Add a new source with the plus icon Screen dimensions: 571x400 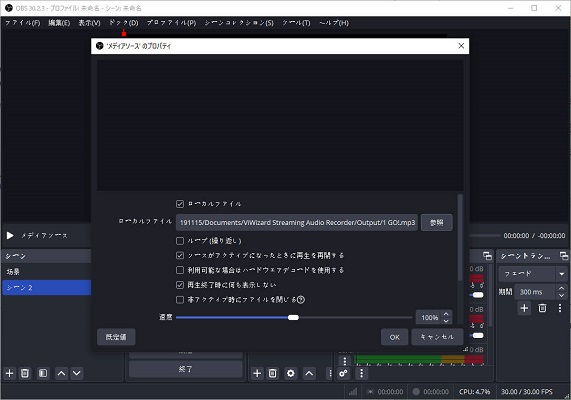257,373
